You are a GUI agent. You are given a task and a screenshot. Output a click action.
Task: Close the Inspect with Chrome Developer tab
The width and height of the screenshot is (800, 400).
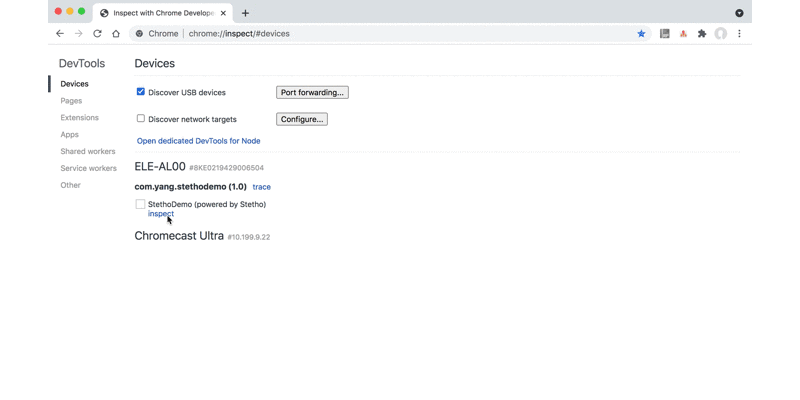(x=223, y=13)
